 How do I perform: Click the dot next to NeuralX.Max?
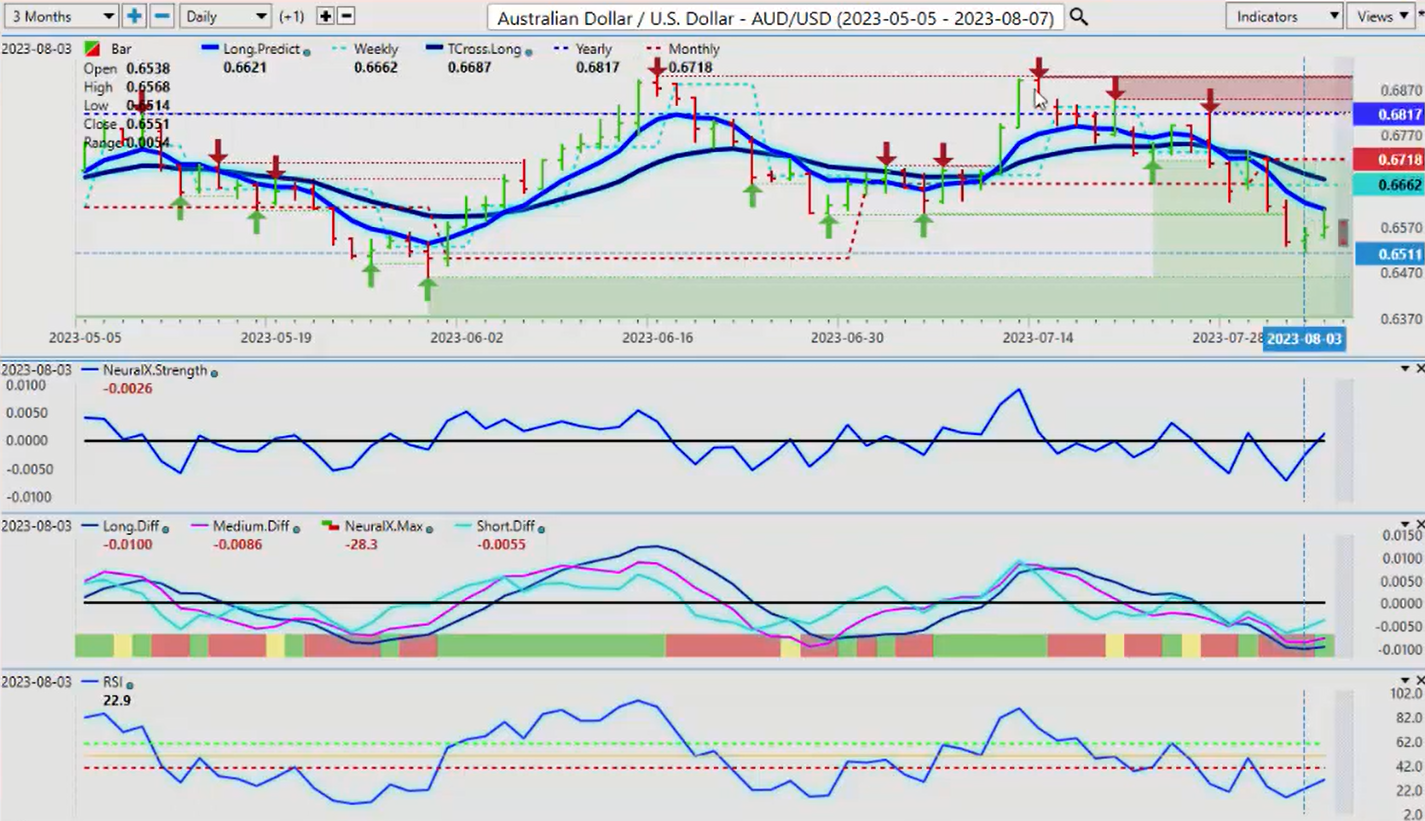pos(431,528)
